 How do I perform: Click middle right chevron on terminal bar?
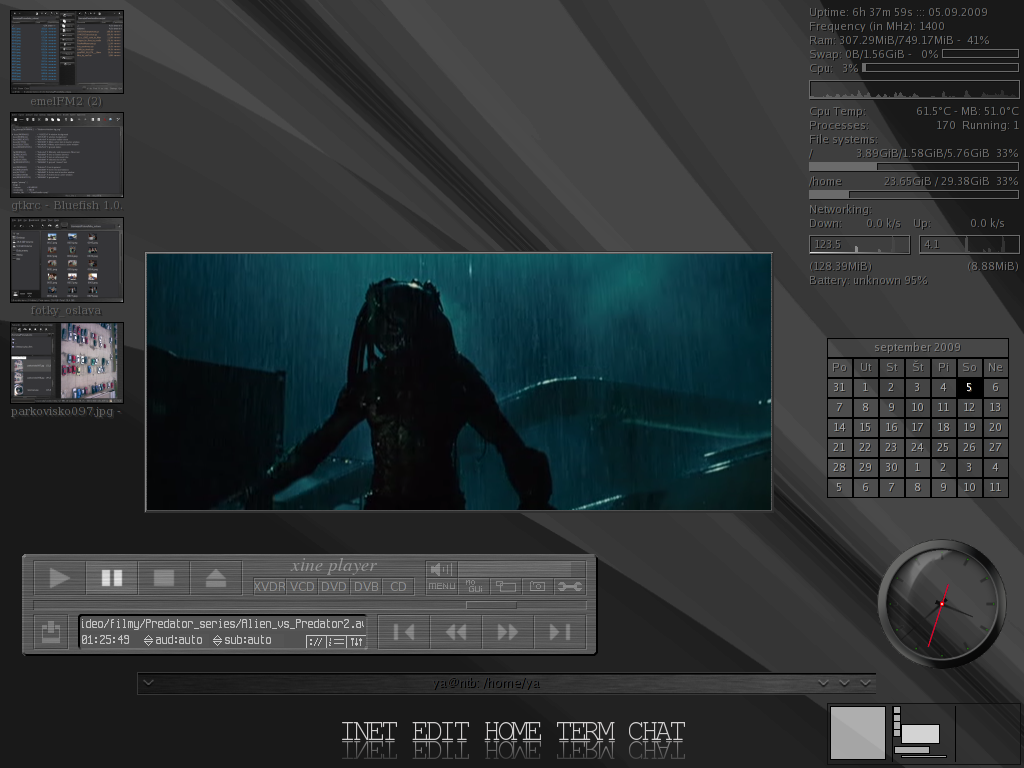[x=844, y=683]
